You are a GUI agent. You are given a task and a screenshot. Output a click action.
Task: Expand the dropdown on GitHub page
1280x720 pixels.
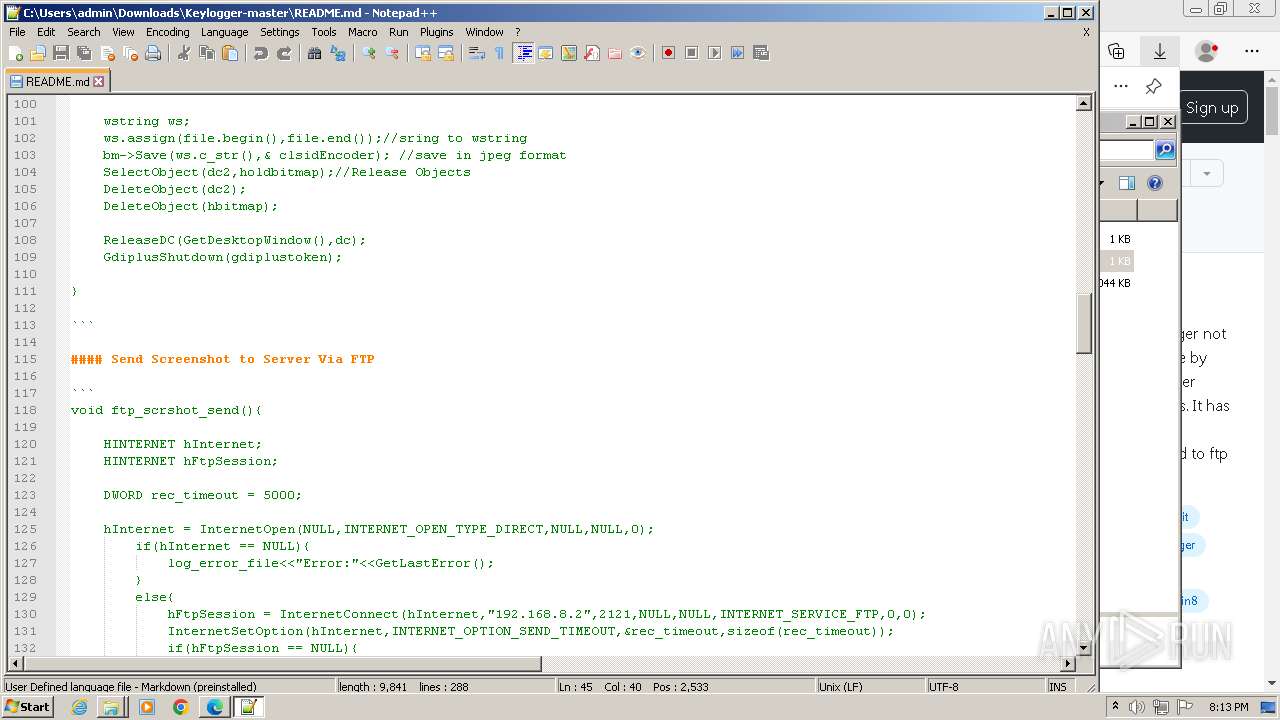pos(1207,174)
